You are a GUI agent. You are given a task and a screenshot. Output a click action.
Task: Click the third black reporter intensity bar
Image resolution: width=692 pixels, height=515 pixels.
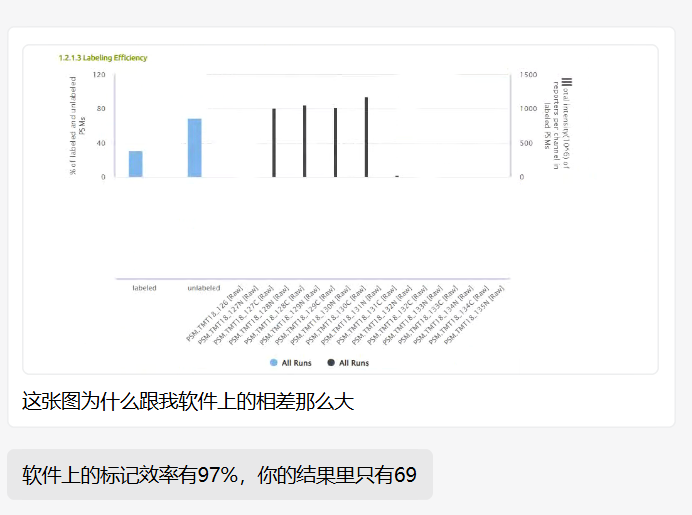pos(335,143)
